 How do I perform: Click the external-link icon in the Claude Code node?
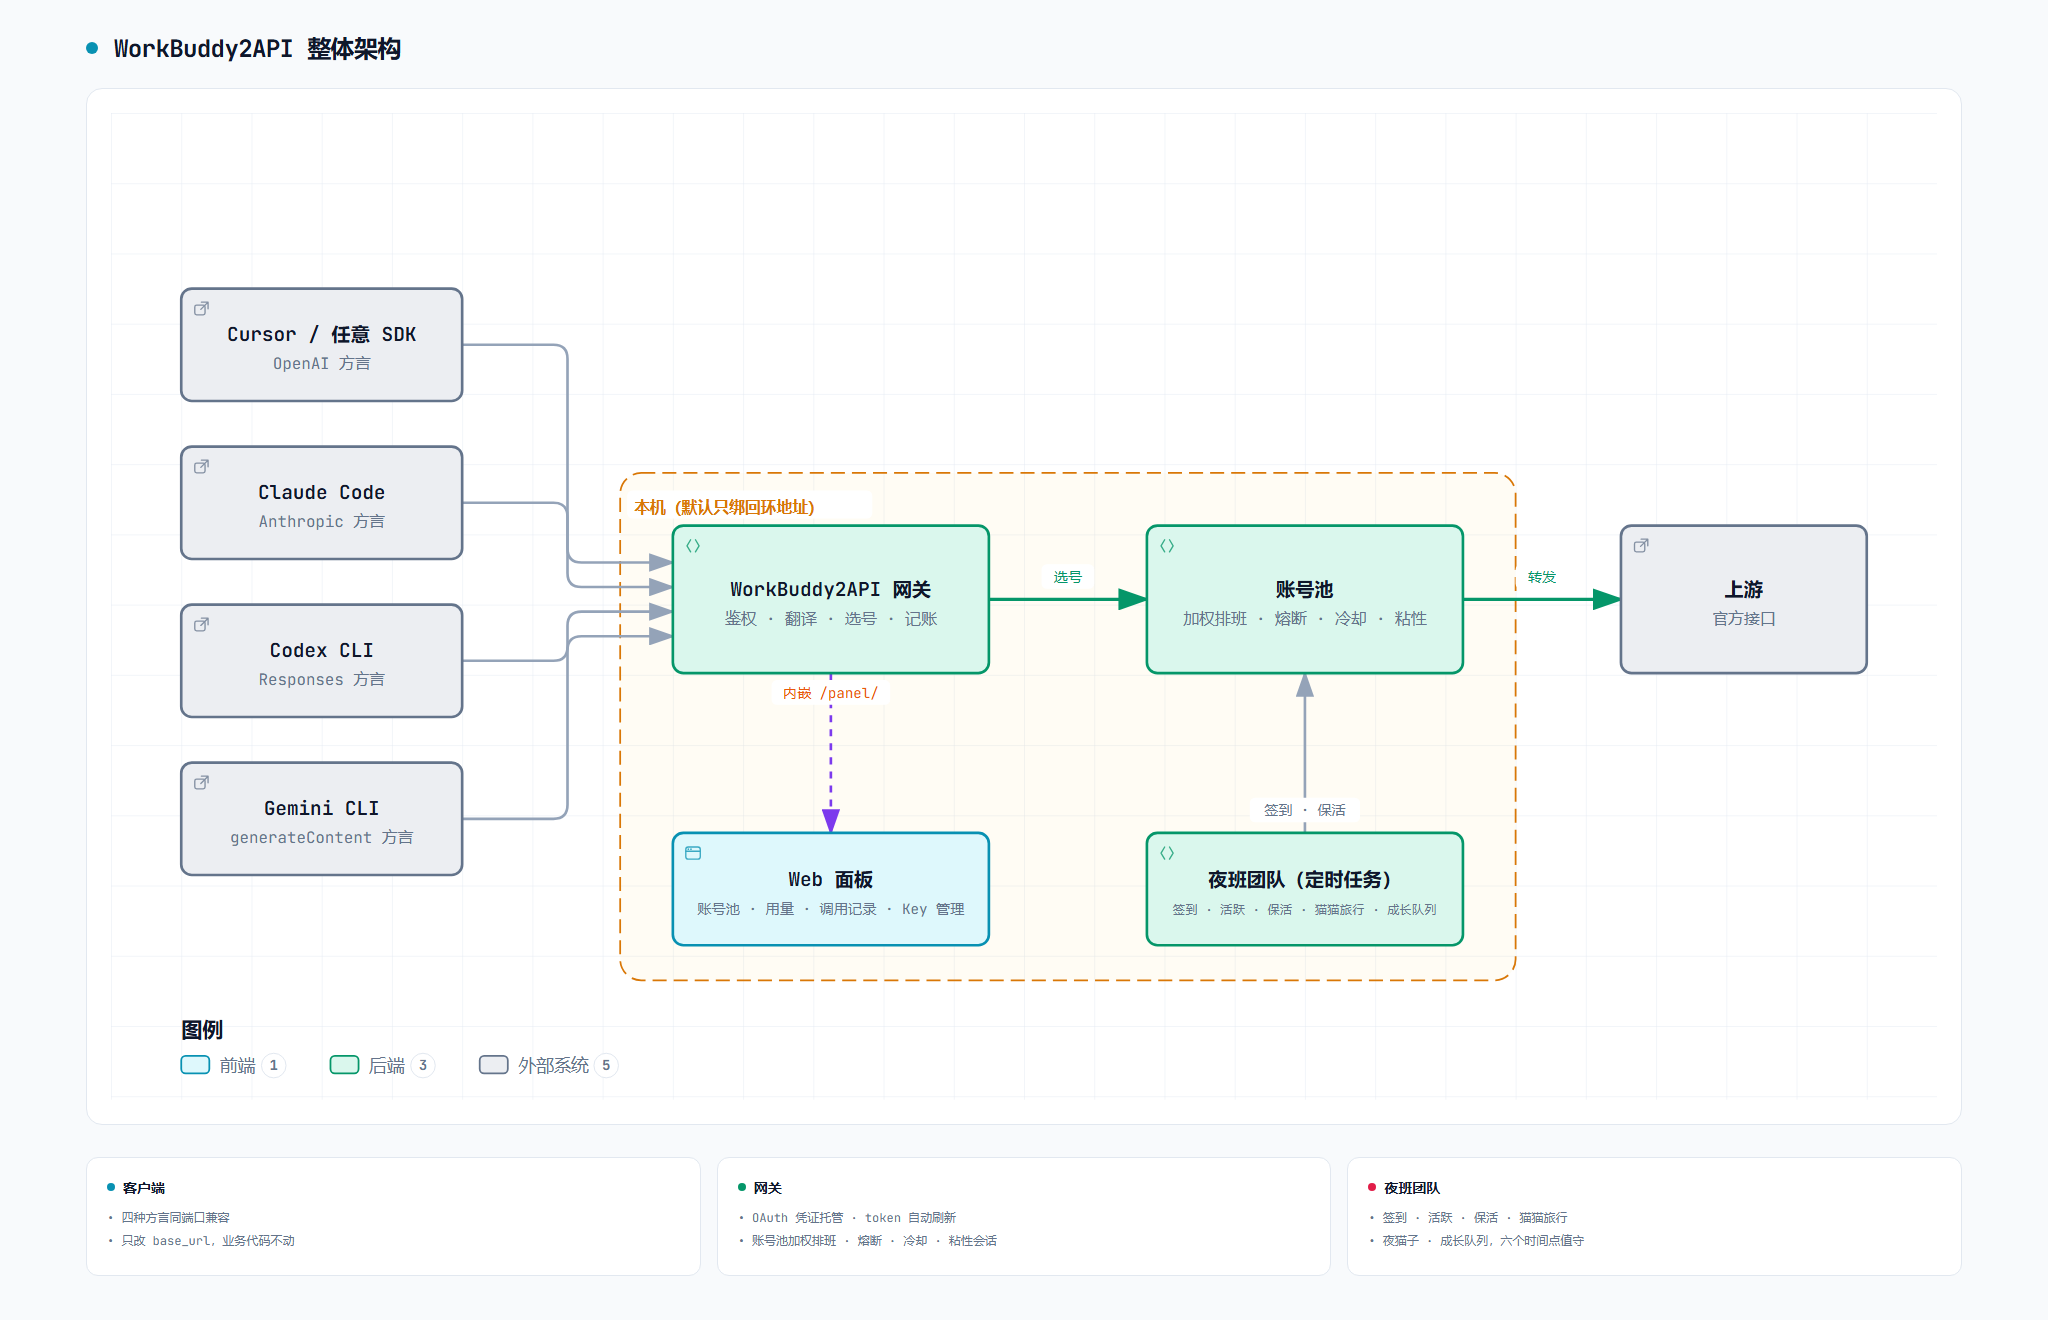point(201,467)
